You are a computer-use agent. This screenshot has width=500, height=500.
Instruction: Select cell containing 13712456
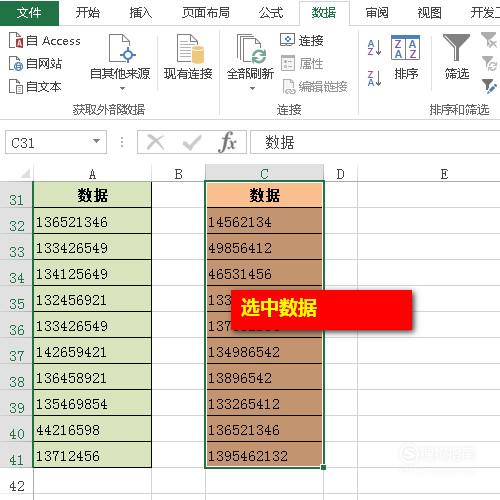point(92,455)
